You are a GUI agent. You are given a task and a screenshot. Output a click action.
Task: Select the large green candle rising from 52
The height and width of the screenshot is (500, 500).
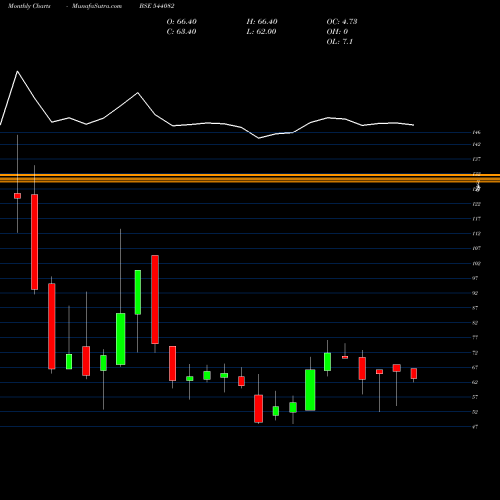(310, 390)
